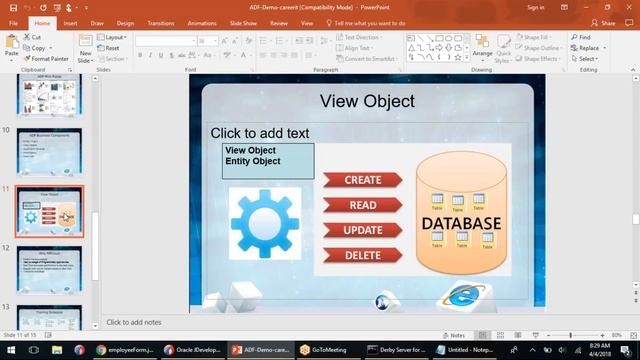
Task: Switch to the Design tab
Action: (x=125, y=23)
